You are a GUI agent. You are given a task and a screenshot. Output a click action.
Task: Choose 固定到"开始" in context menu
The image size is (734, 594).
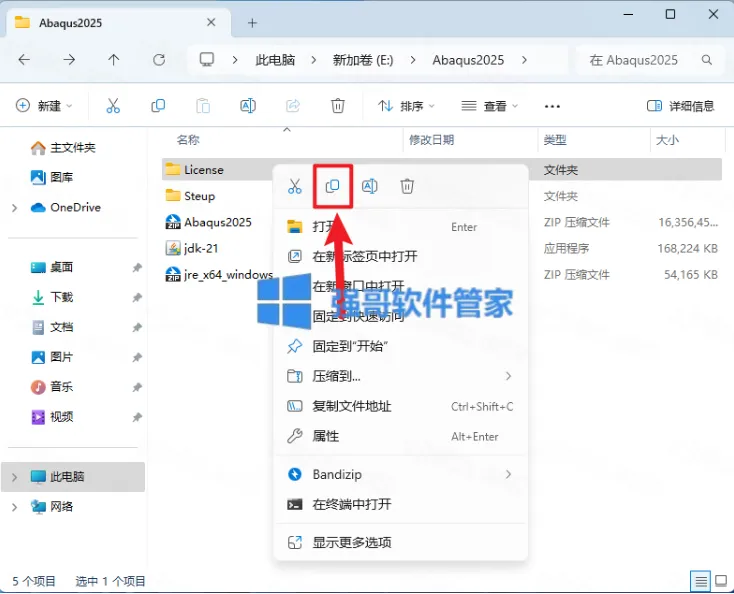(400, 346)
